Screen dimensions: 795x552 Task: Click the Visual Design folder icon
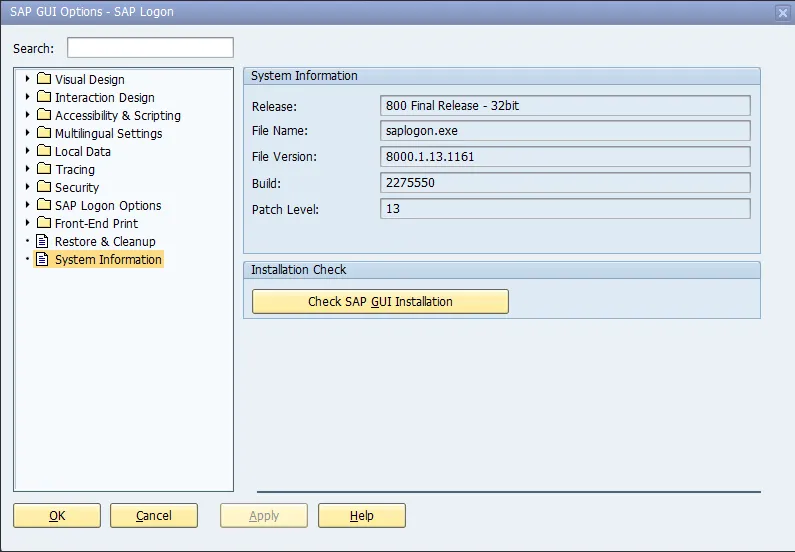click(x=43, y=79)
